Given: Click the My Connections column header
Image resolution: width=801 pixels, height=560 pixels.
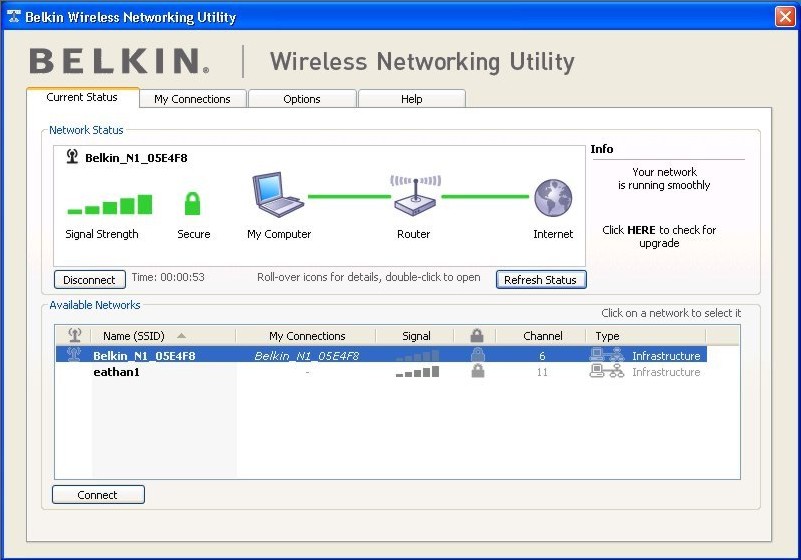Looking at the screenshot, I should 307,336.
